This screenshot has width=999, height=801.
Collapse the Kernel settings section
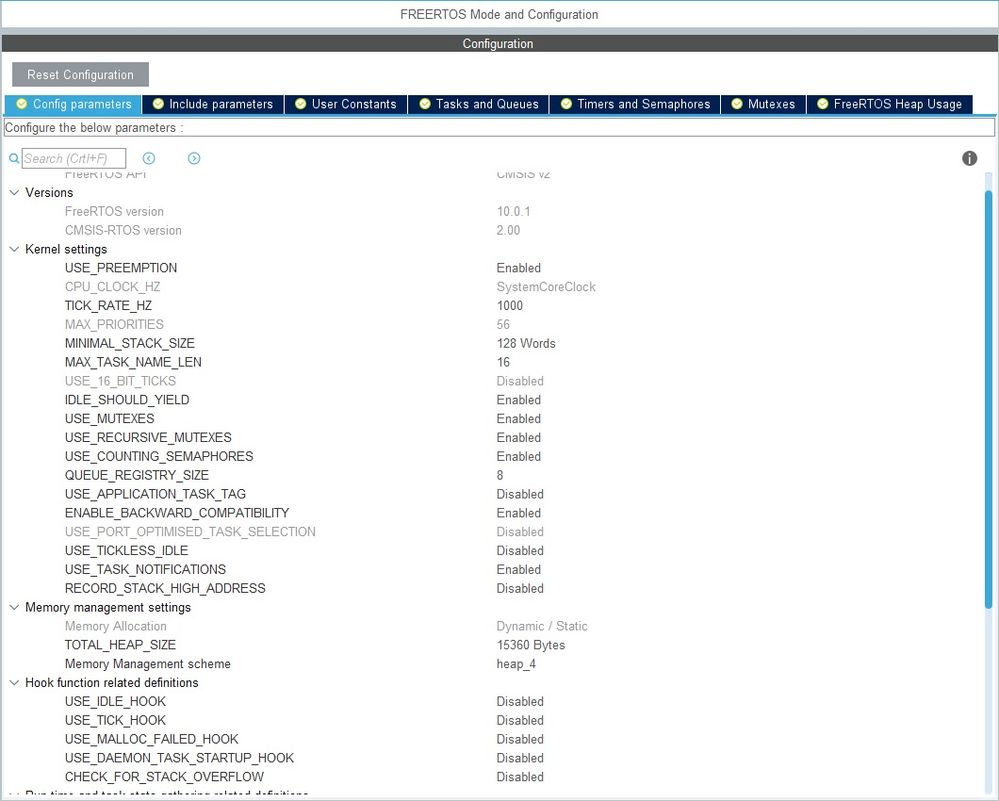tap(14, 249)
